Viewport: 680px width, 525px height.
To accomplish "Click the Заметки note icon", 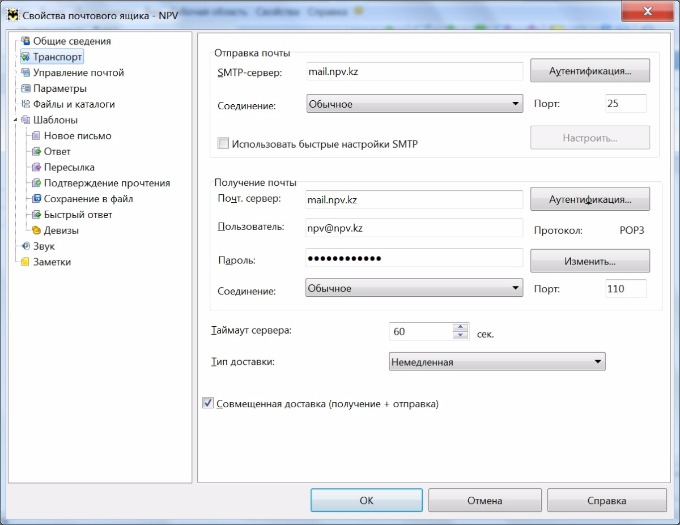I will pos(25,262).
